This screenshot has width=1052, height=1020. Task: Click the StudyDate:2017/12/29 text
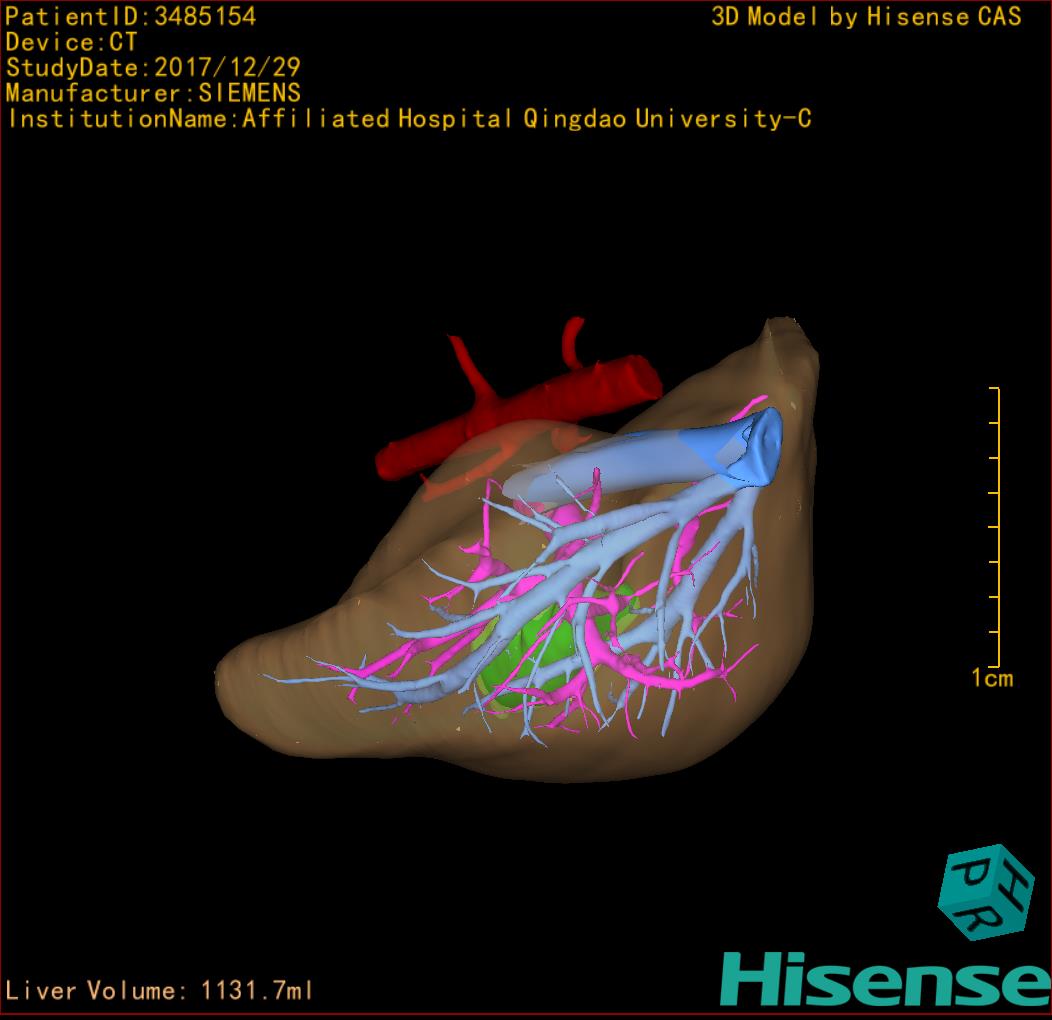(153, 68)
